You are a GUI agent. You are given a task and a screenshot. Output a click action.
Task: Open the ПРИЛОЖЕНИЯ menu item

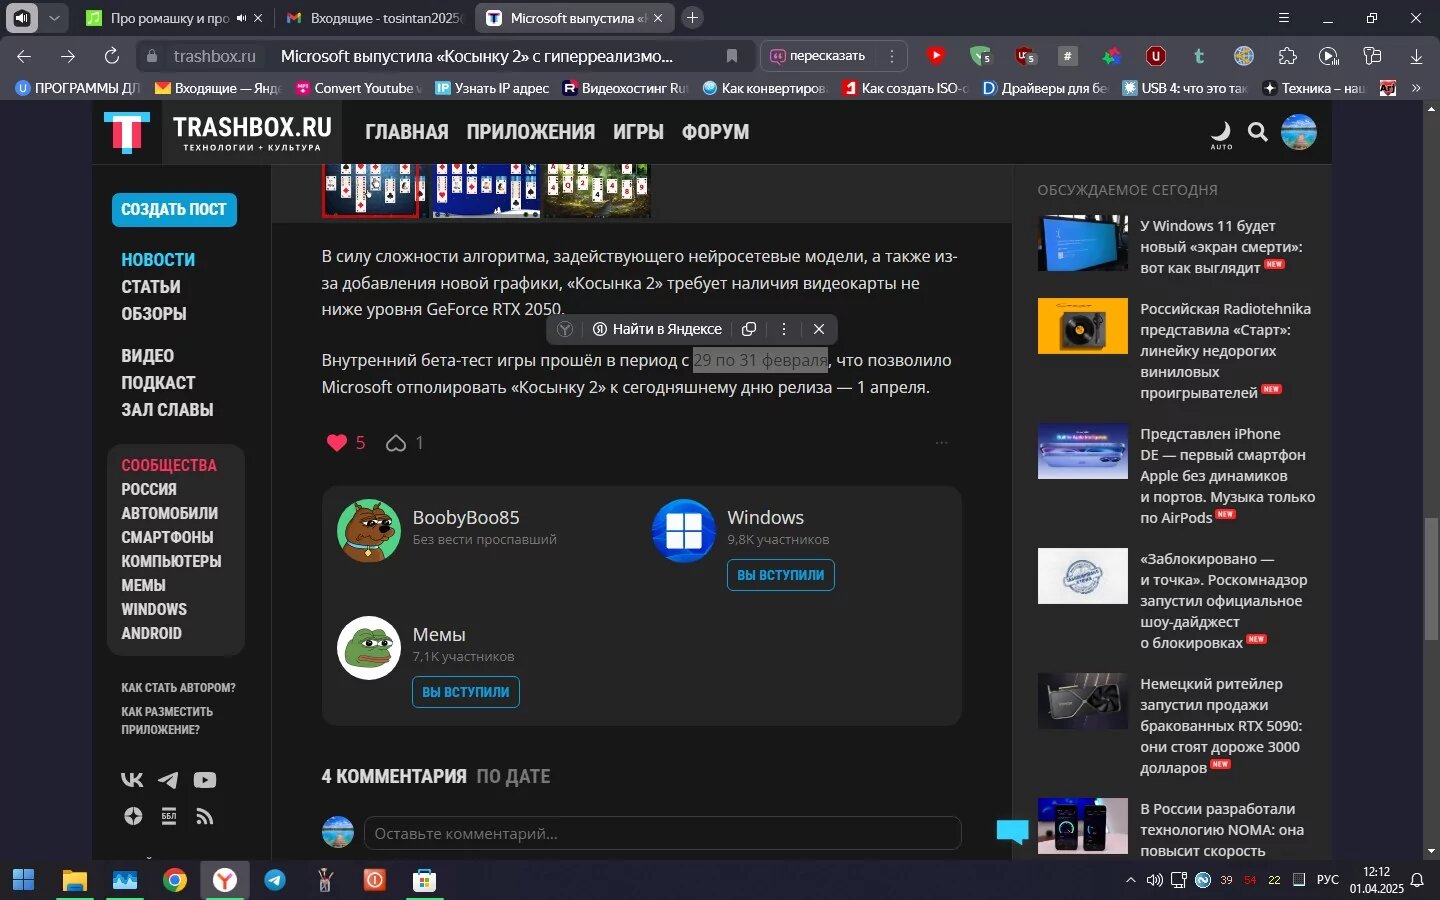(x=530, y=132)
